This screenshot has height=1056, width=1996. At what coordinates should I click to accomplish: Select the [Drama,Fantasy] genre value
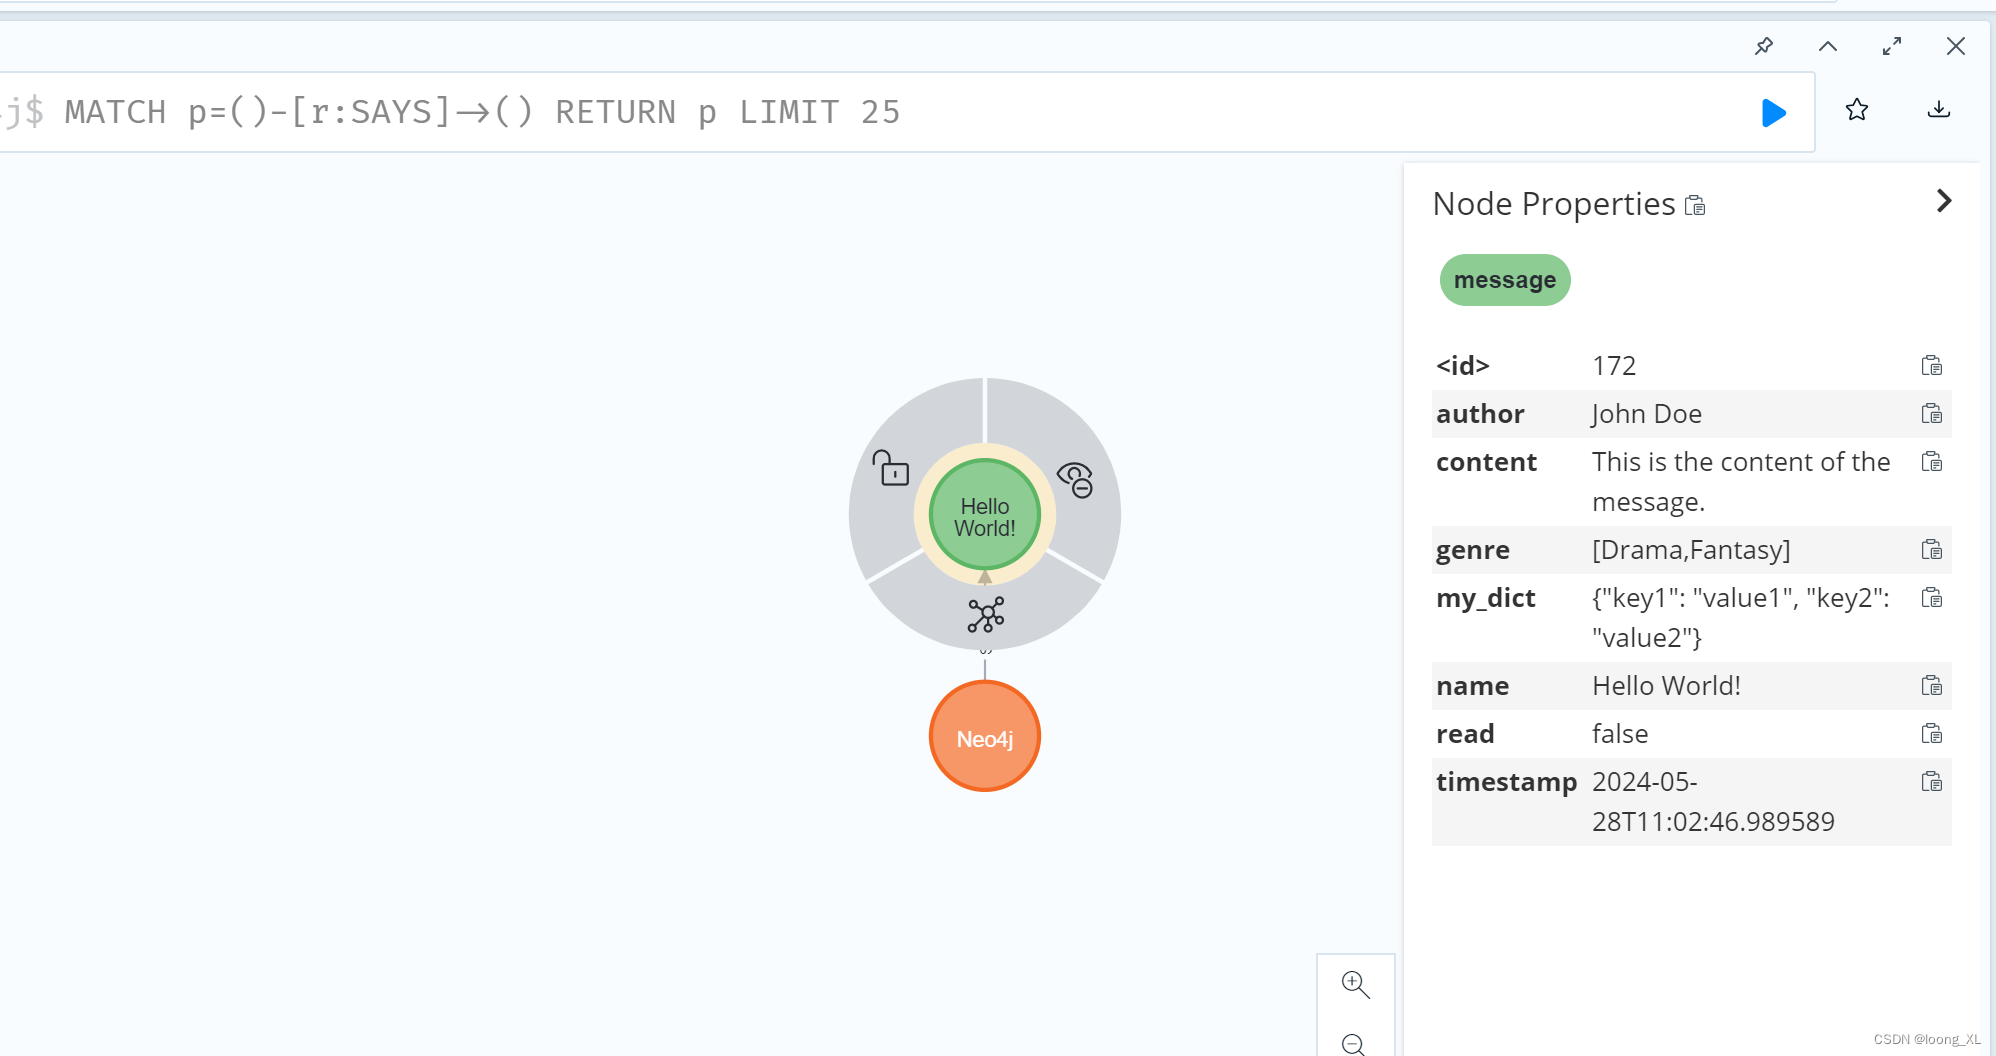click(1691, 550)
